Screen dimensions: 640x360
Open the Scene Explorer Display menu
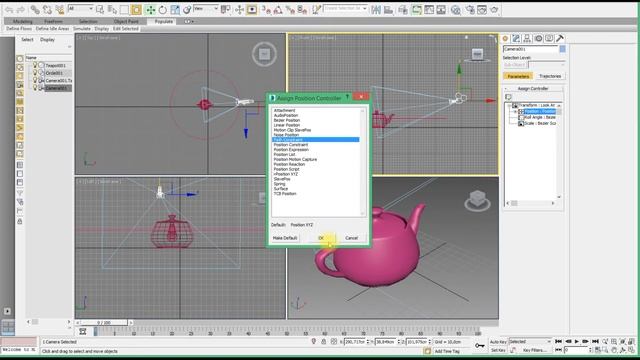point(47,40)
